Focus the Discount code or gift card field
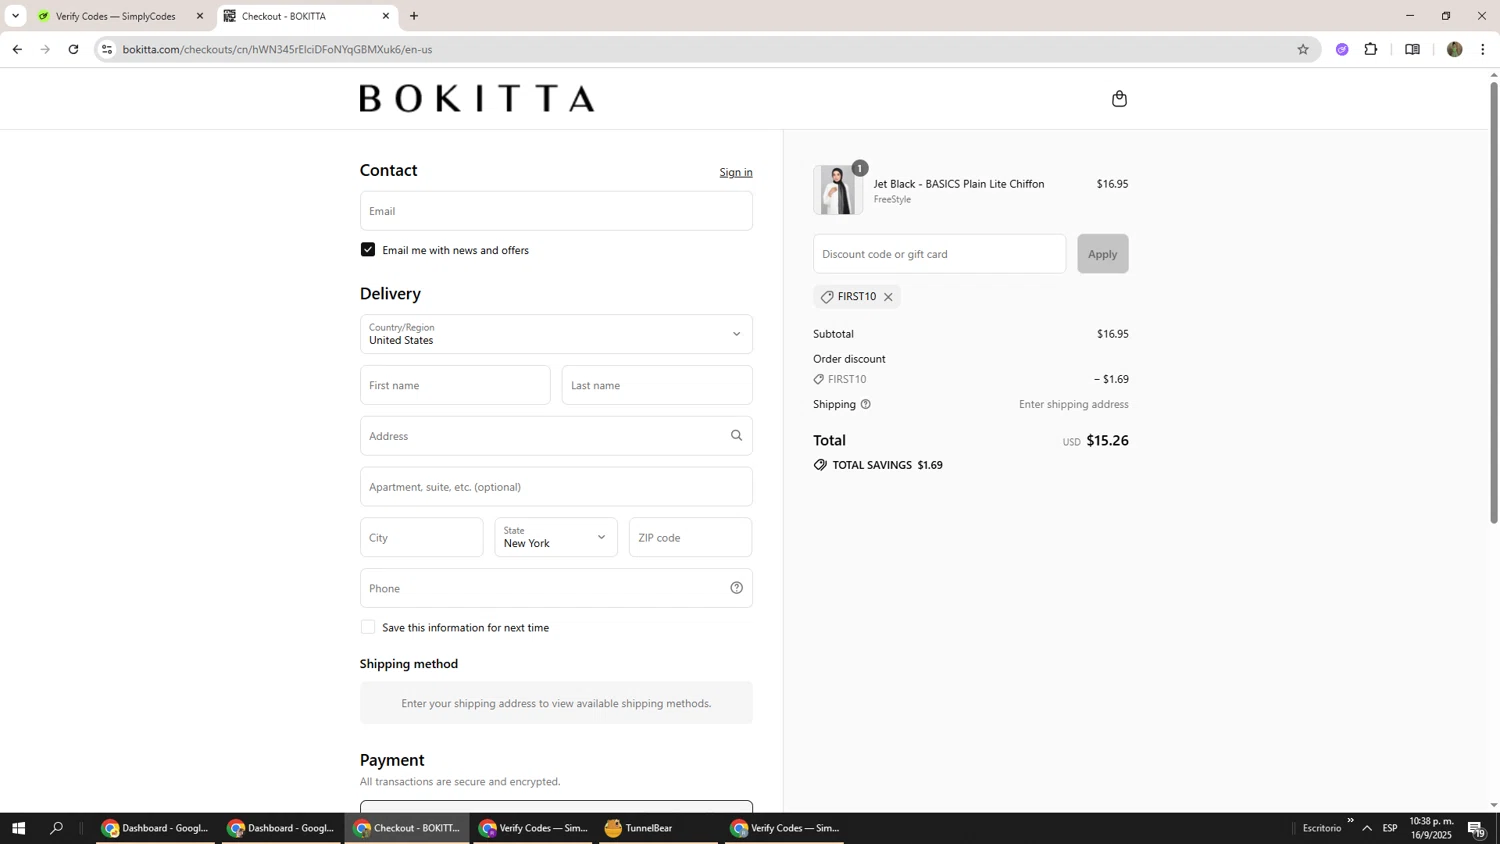Viewport: 1500px width, 844px height. point(939,254)
